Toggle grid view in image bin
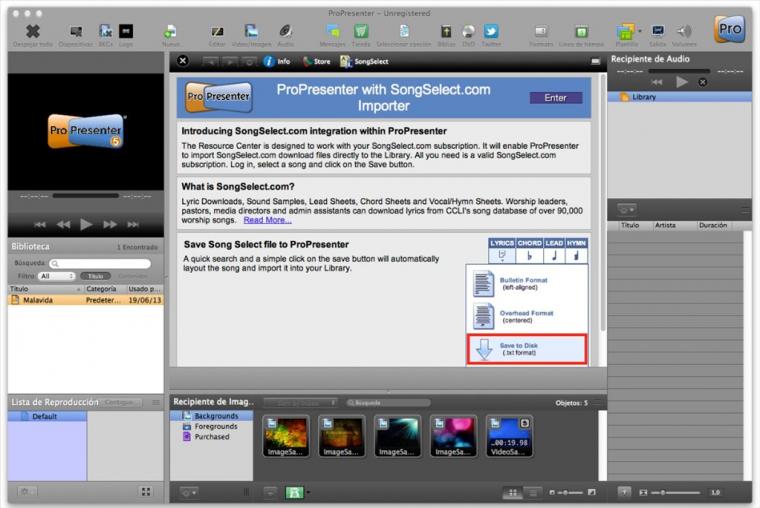The width and height of the screenshot is (760, 508). click(512, 492)
